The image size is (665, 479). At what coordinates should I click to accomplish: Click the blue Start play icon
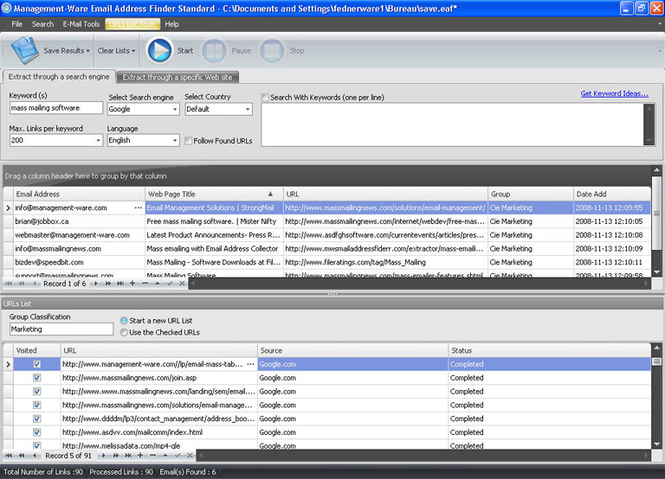pos(159,50)
